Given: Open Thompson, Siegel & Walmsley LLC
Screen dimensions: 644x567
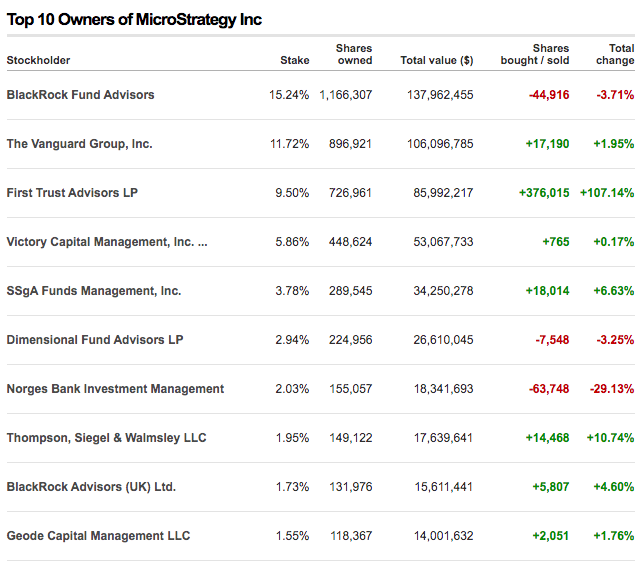Looking at the screenshot, I should (106, 438).
